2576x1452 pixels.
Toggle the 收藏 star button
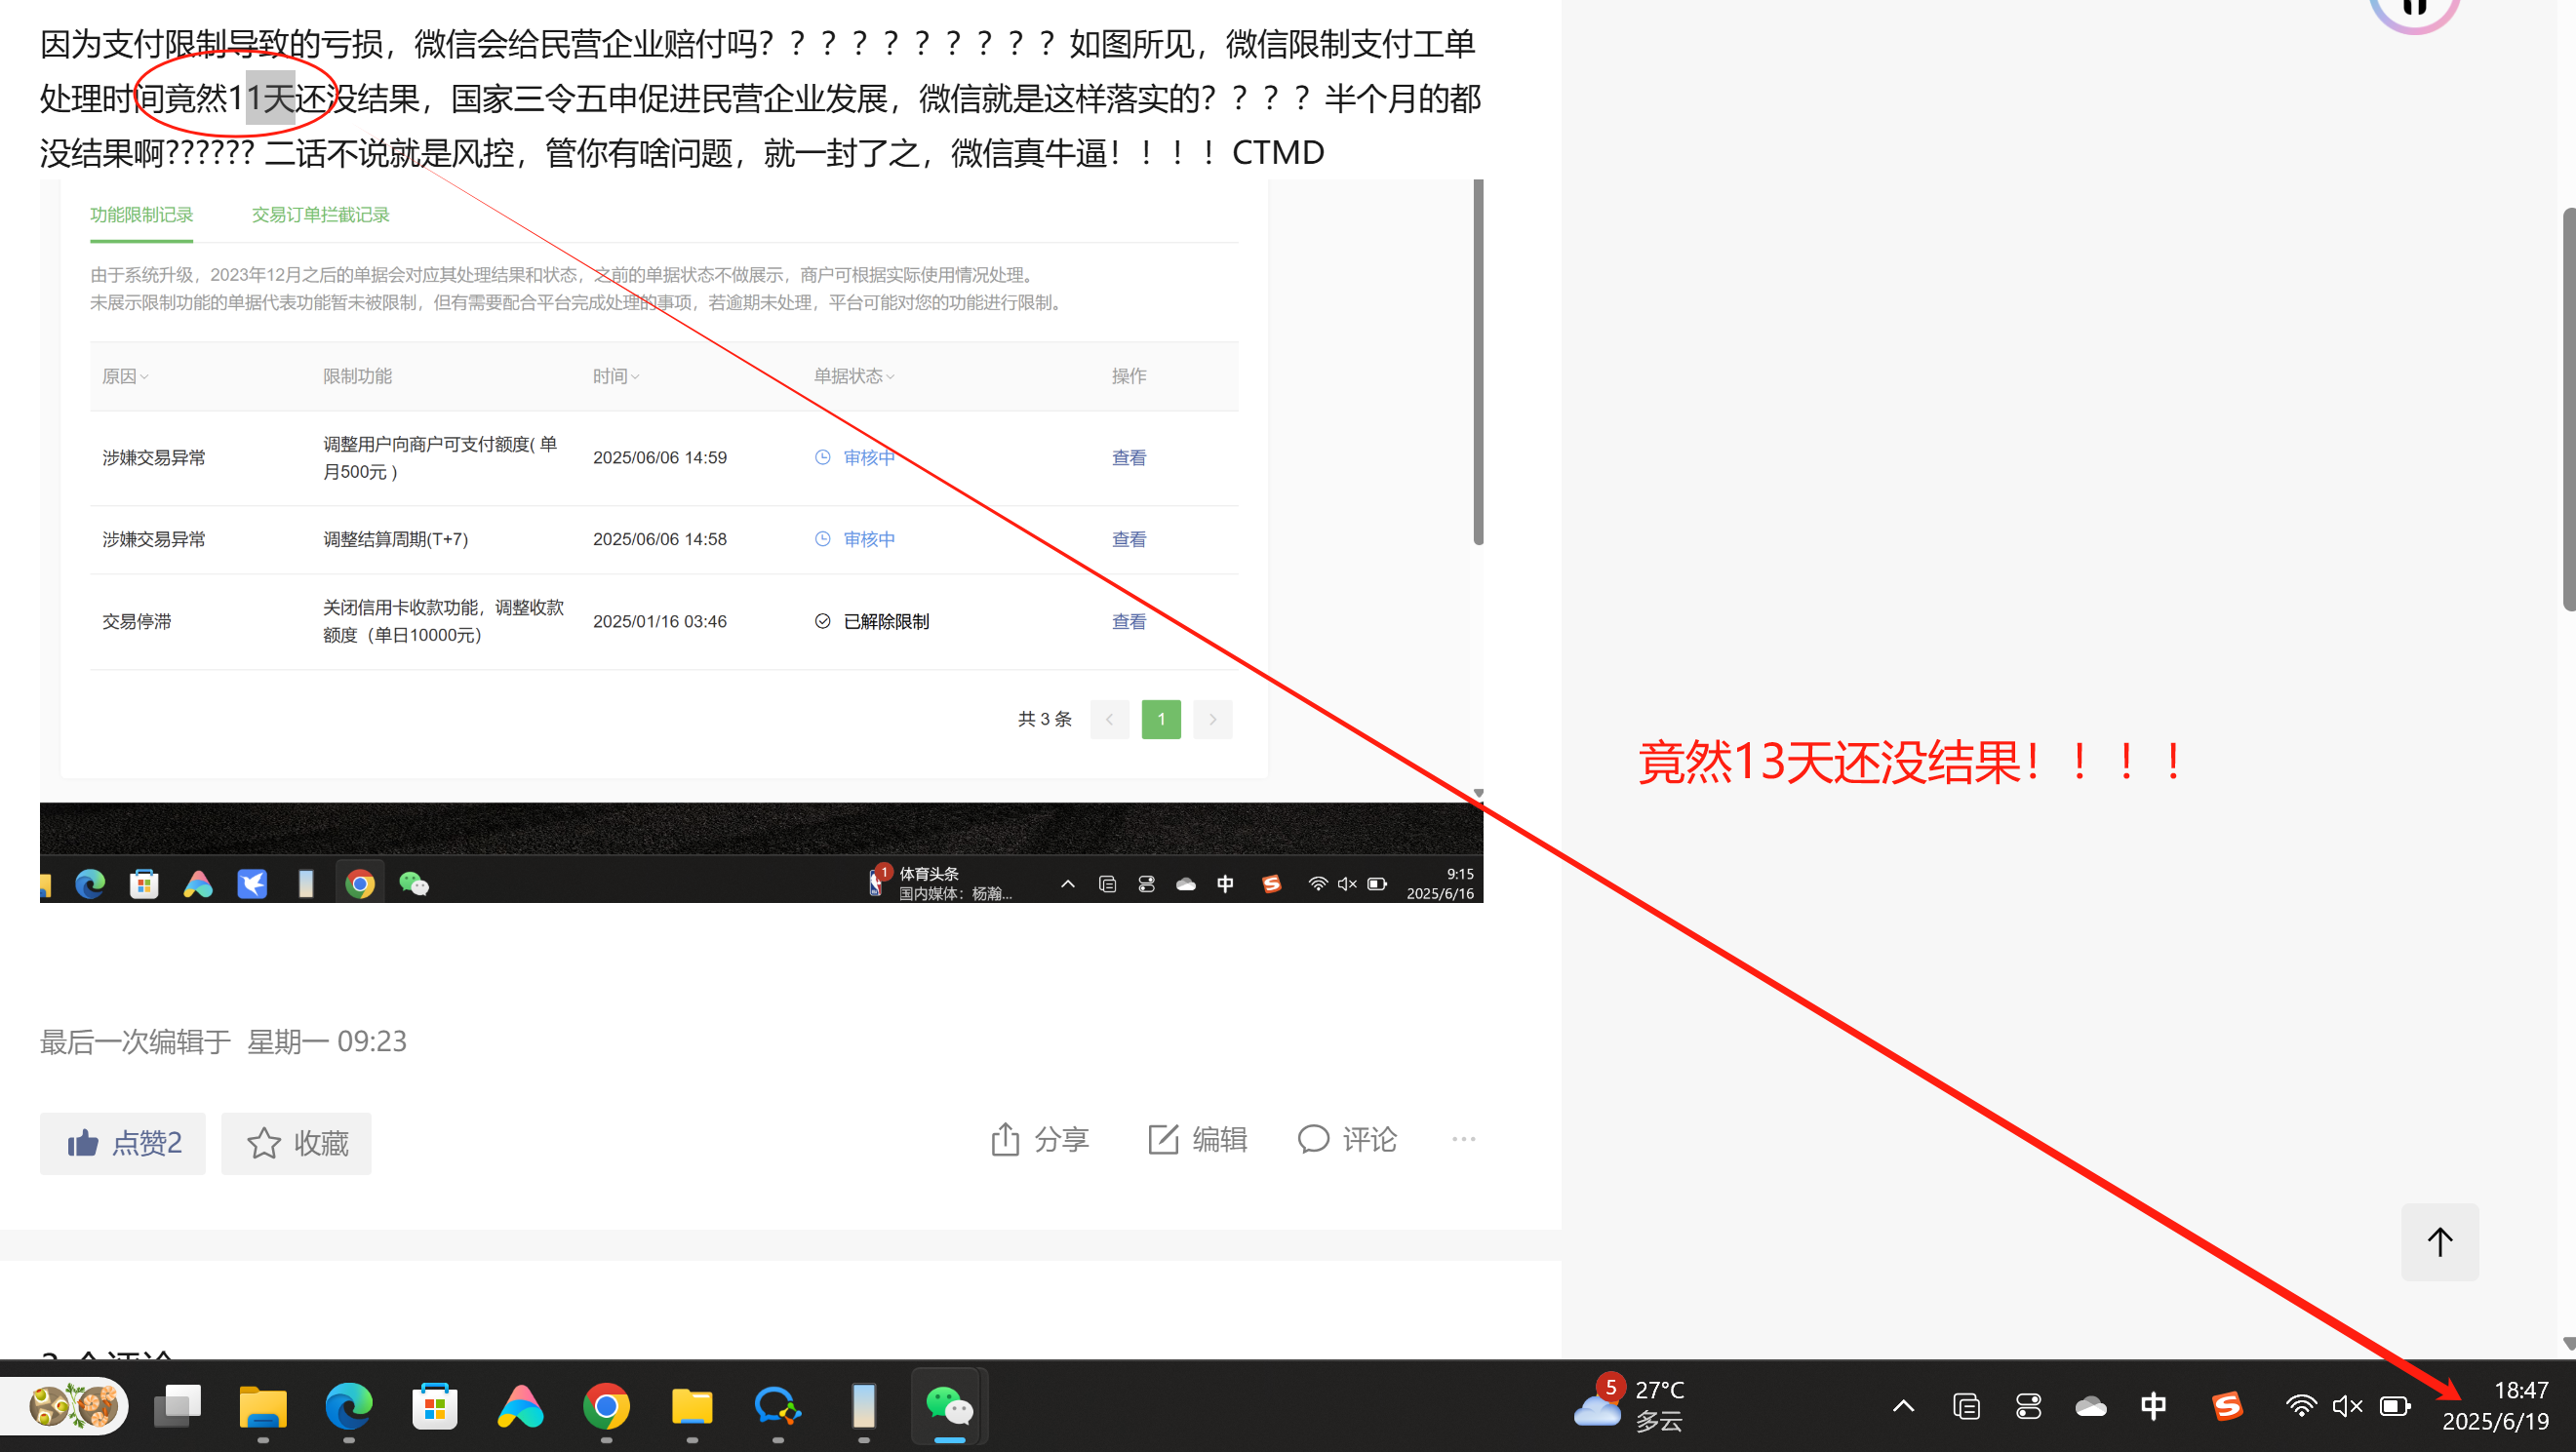296,1143
